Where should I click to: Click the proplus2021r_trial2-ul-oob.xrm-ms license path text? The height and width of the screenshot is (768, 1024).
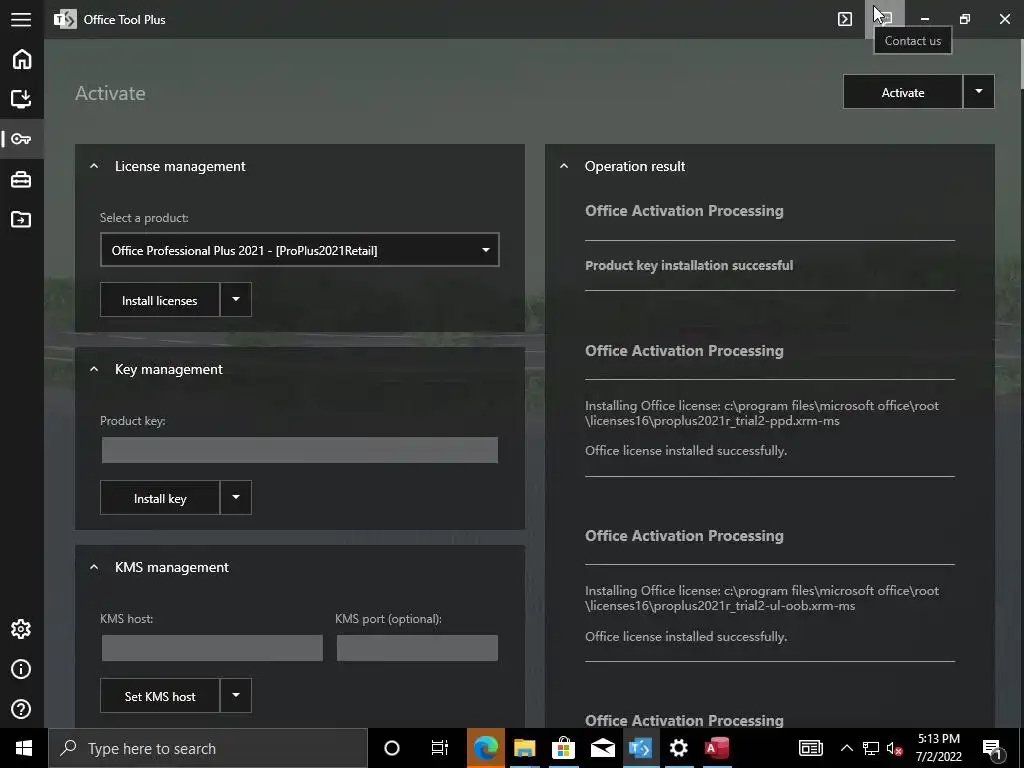click(x=761, y=598)
